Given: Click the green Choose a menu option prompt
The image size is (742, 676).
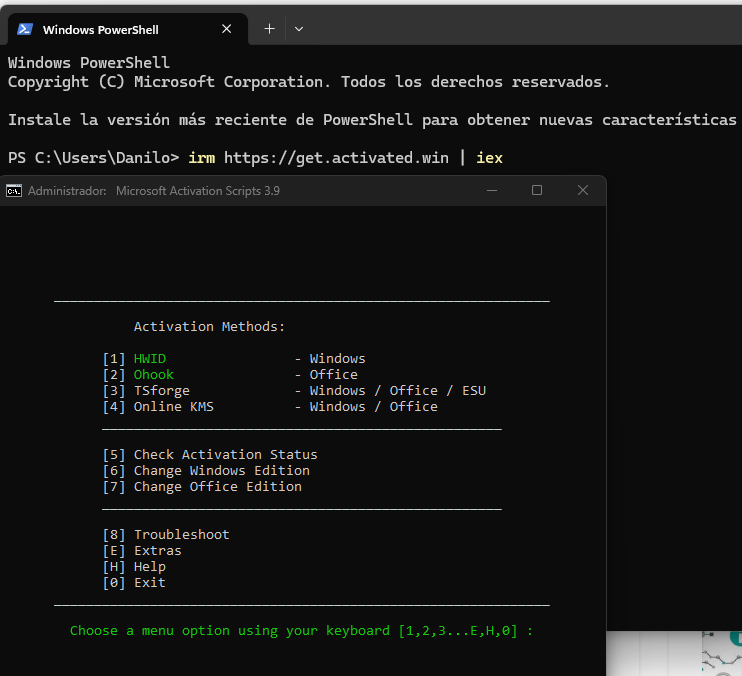Looking at the screenshot, I should pos(300,631).
